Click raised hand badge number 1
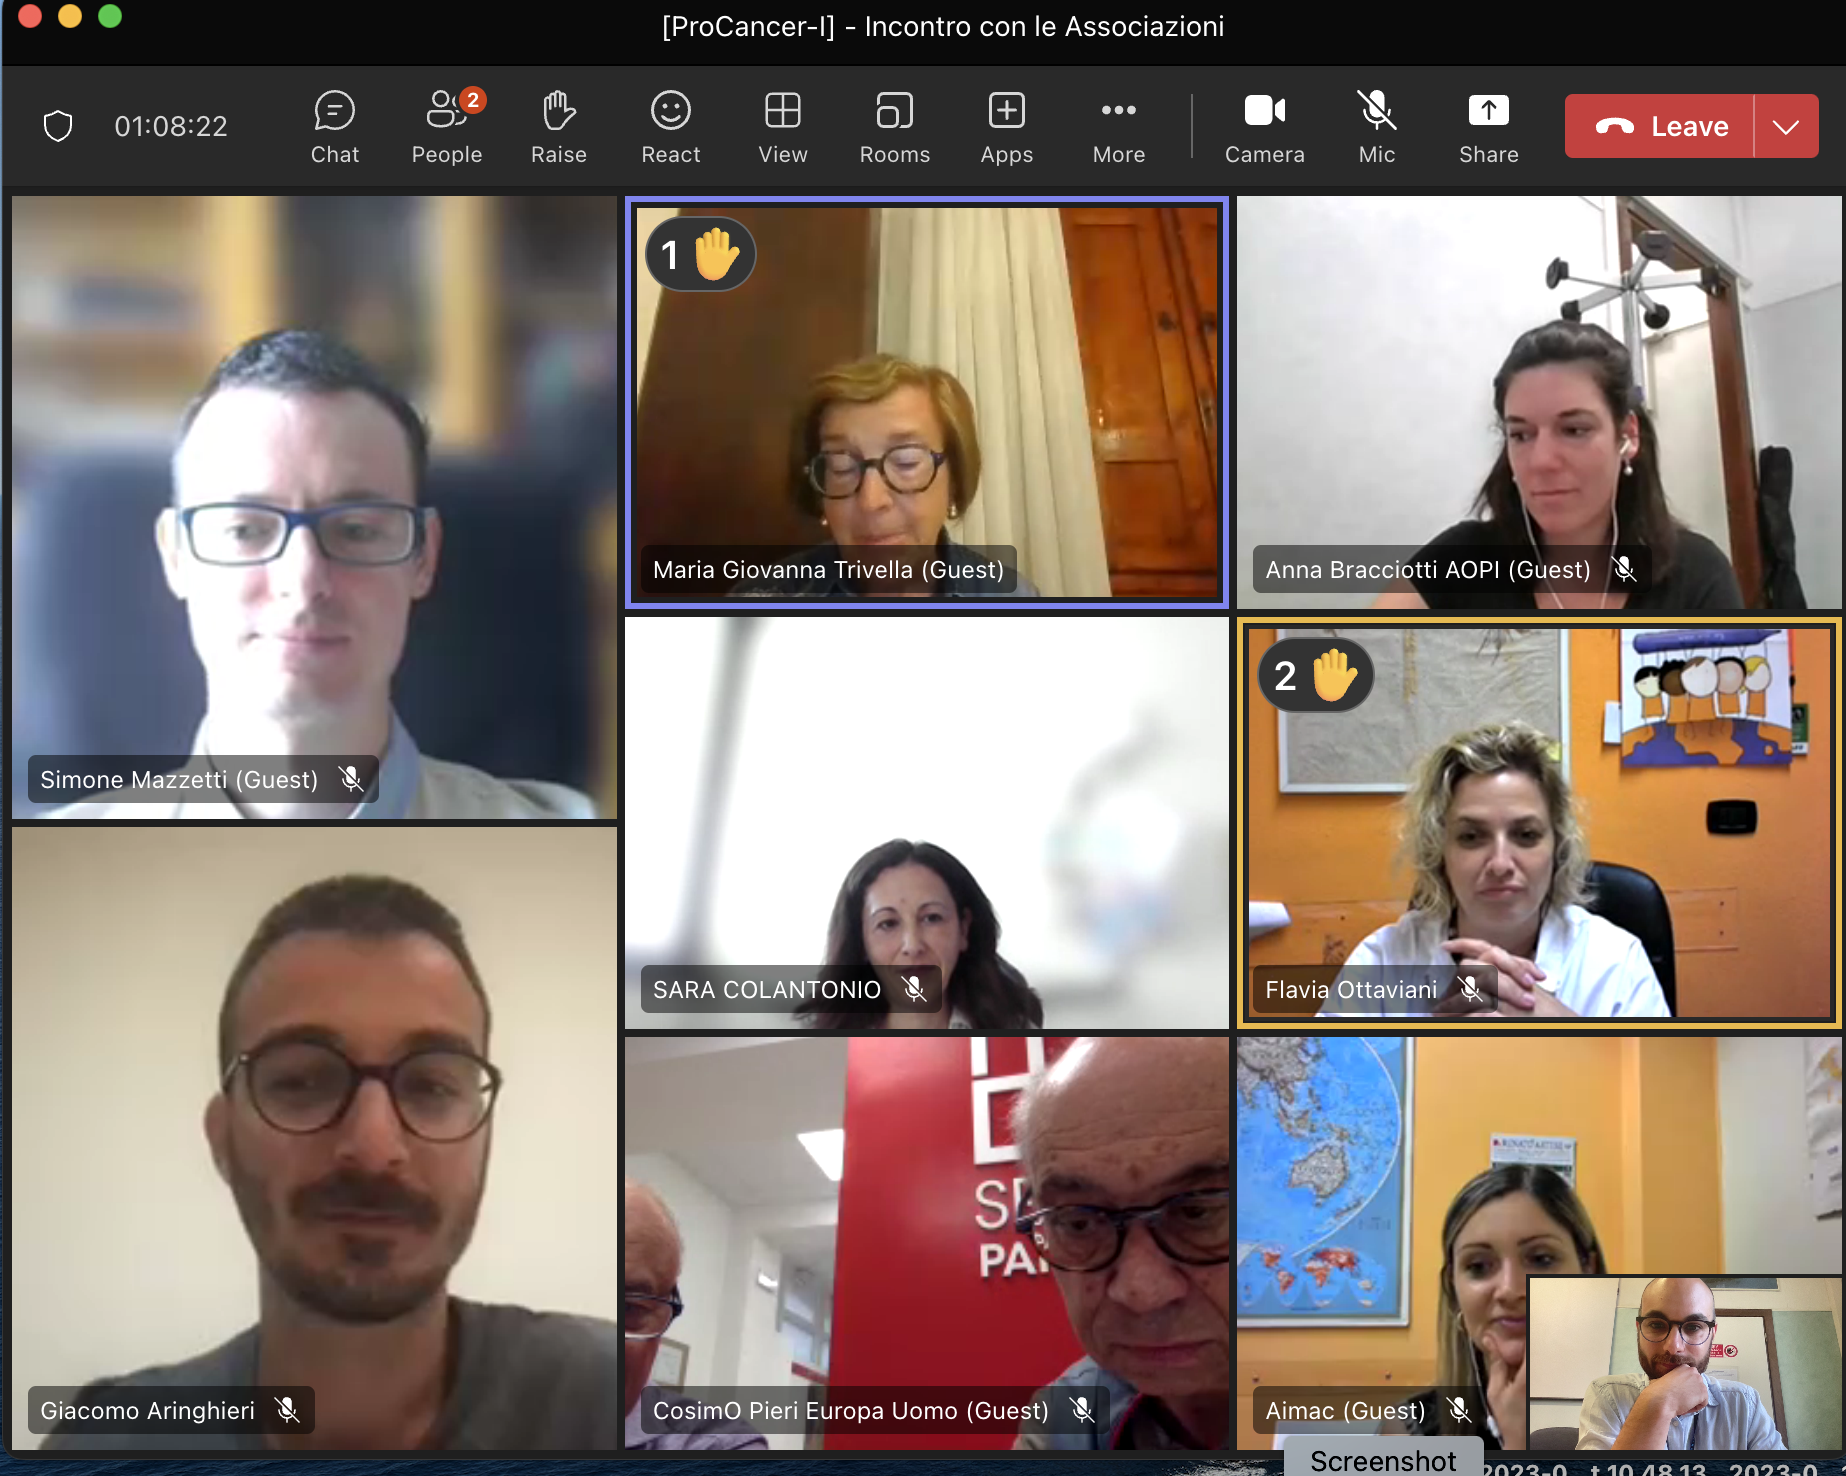 (x=700, y=254)
